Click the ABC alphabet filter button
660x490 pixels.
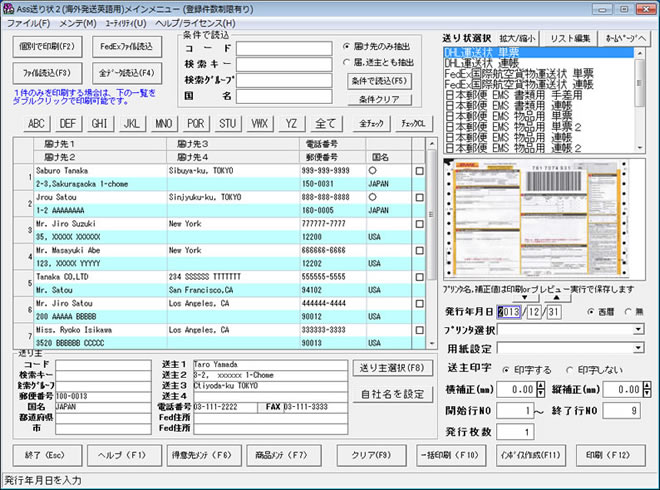coord(36,123)
